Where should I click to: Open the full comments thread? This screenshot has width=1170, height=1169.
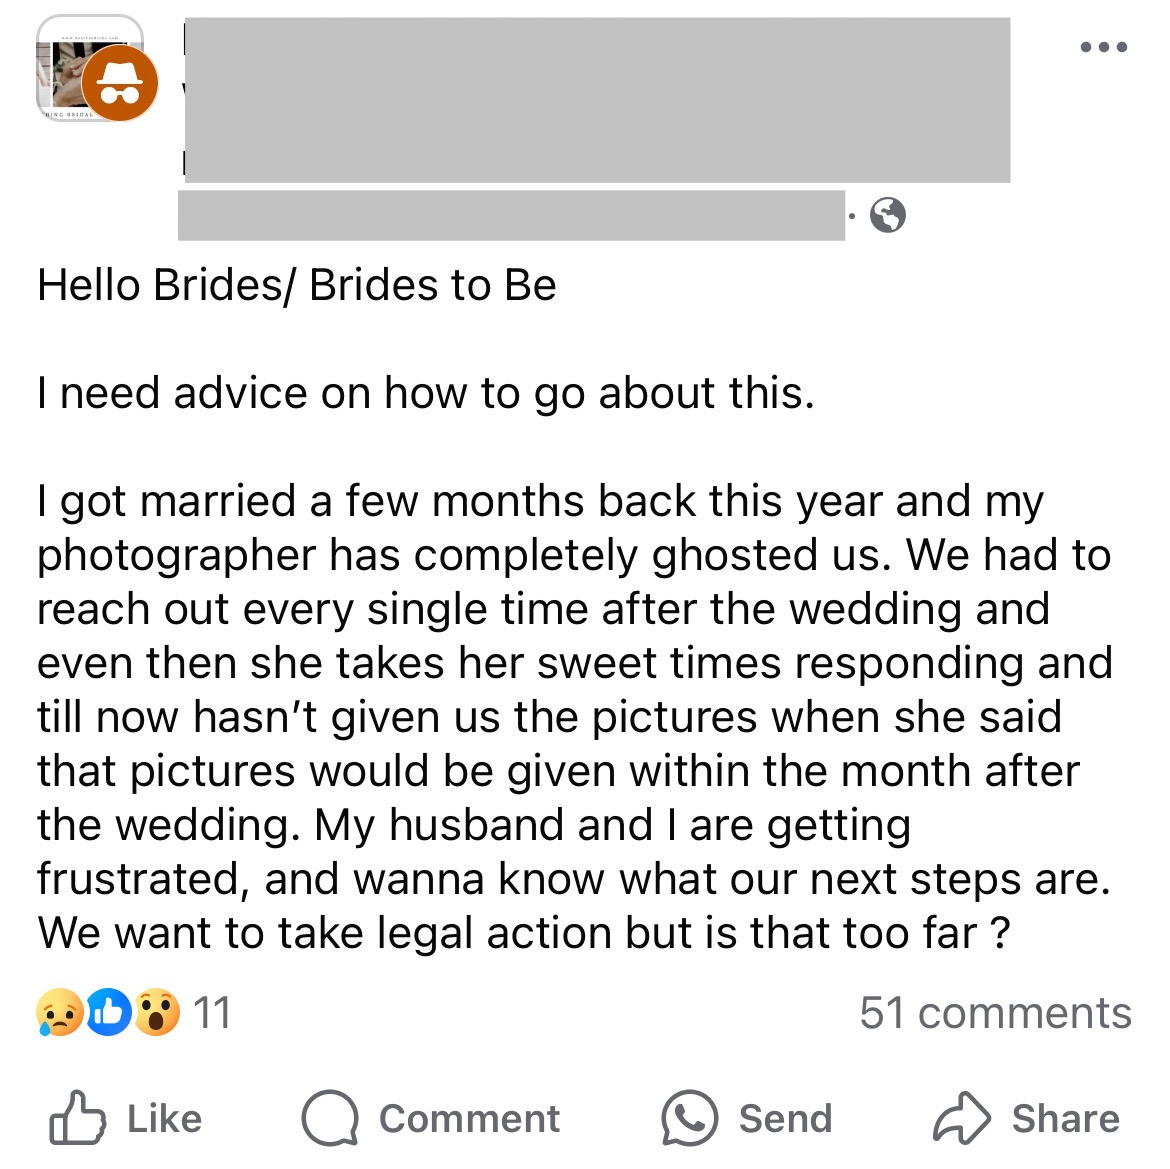(x=996, y=1013)
